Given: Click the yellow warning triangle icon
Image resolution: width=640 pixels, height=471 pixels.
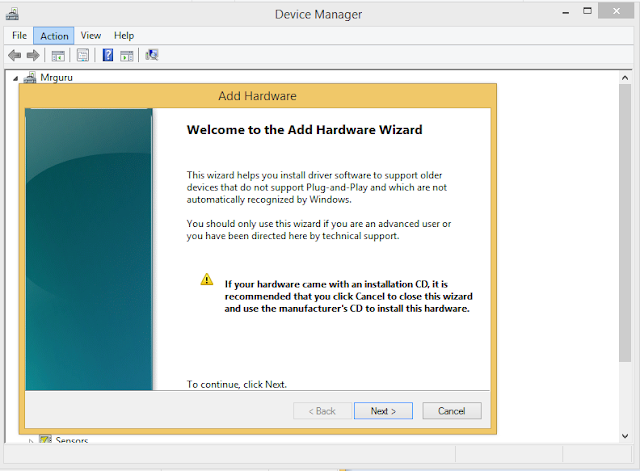Looking at the screenshot, I should pyautogui.click(x=207, y=279).
